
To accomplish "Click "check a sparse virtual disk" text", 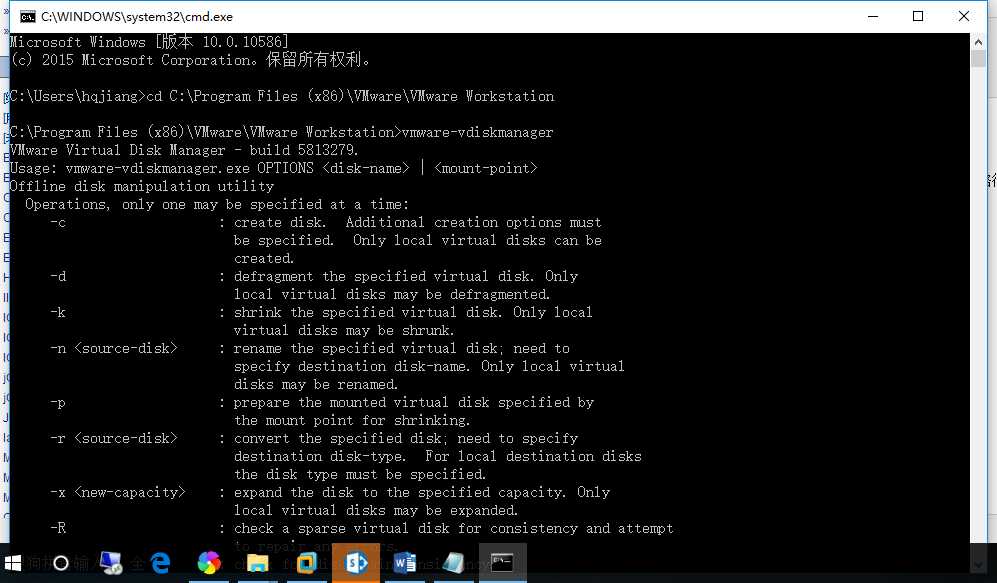I will point(343,528).
